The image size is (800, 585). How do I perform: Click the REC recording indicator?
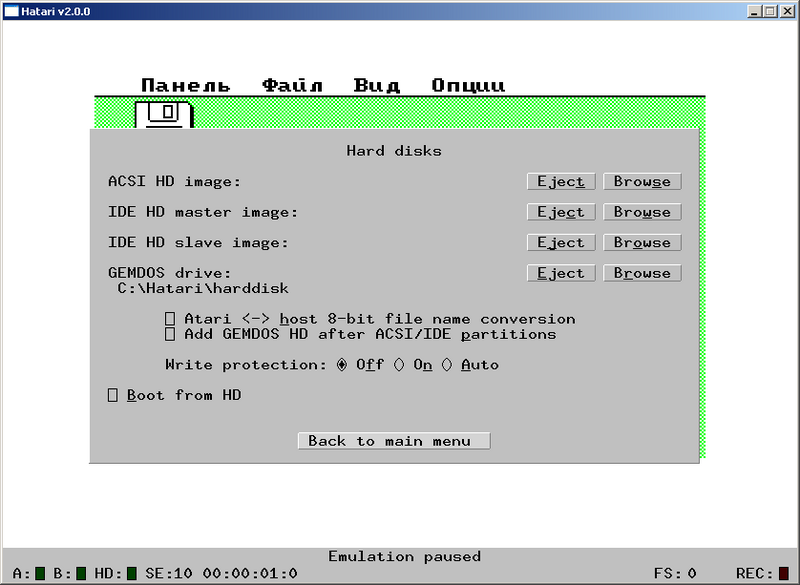784,573
